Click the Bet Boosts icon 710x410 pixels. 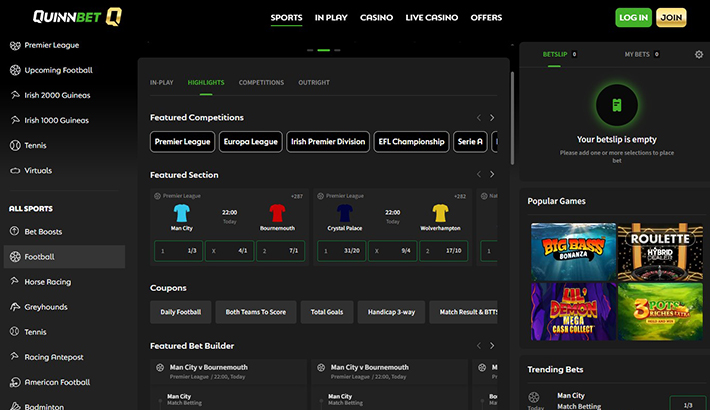(x=14, y=231)
